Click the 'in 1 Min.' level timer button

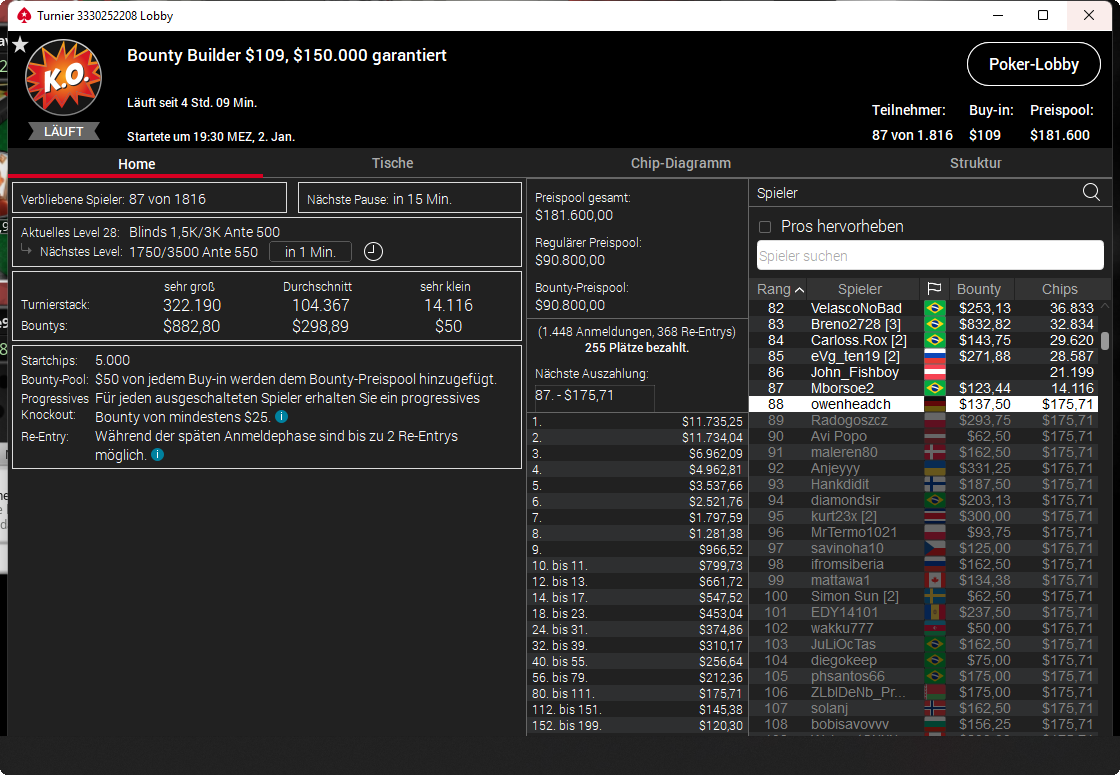point(310,251)
